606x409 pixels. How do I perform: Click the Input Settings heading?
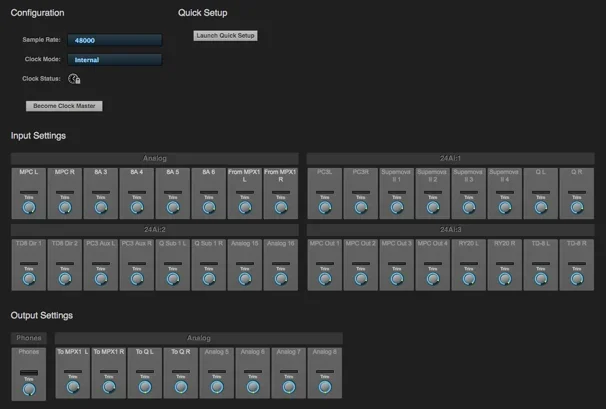38,136
